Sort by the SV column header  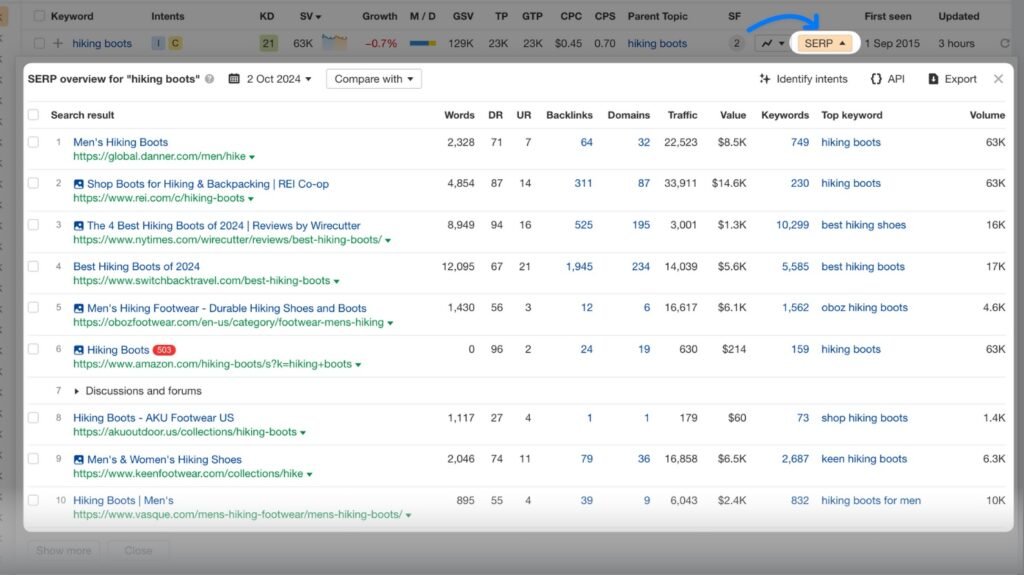tap(310, 16)
